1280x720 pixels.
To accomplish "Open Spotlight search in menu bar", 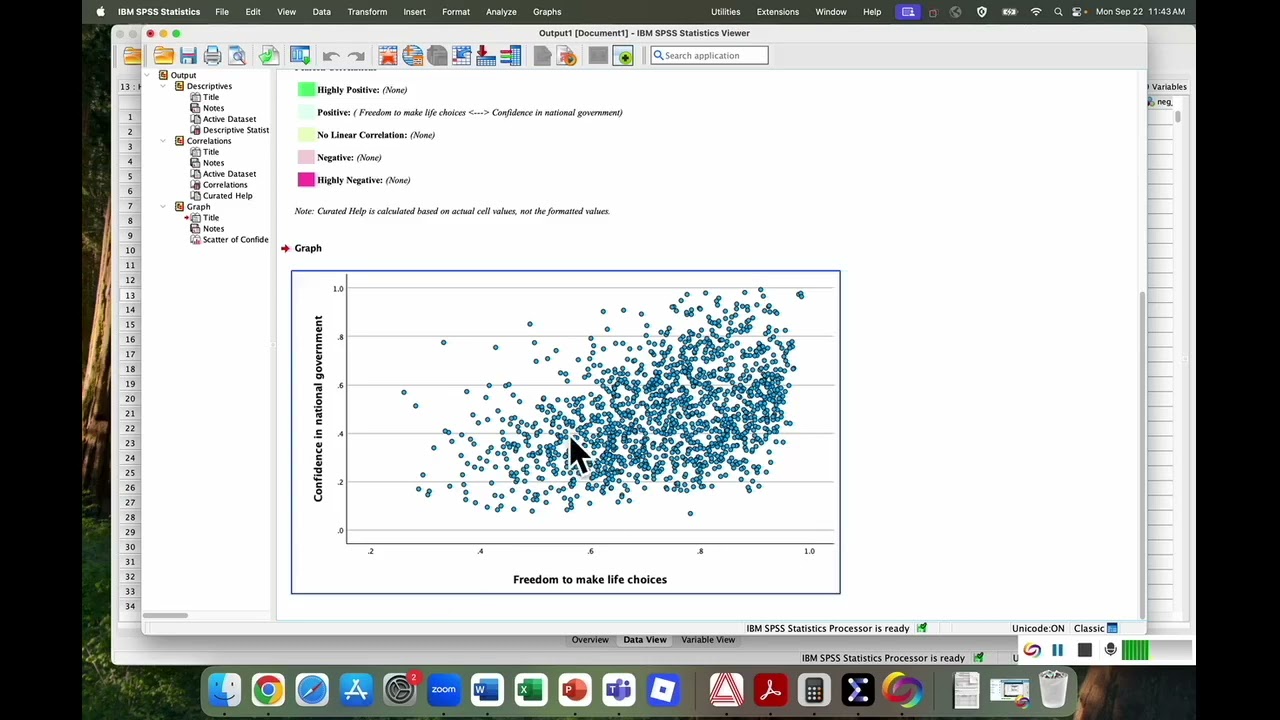I will click(x=1058, y=11).
